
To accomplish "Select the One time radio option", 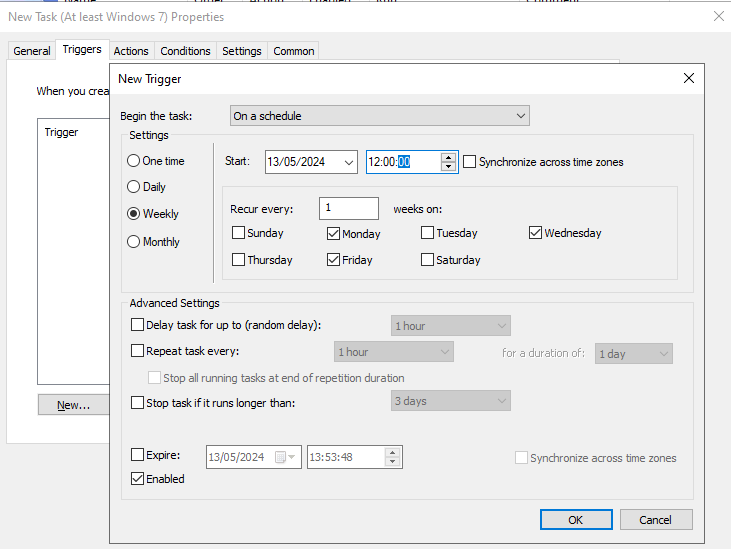I will 134,161.
